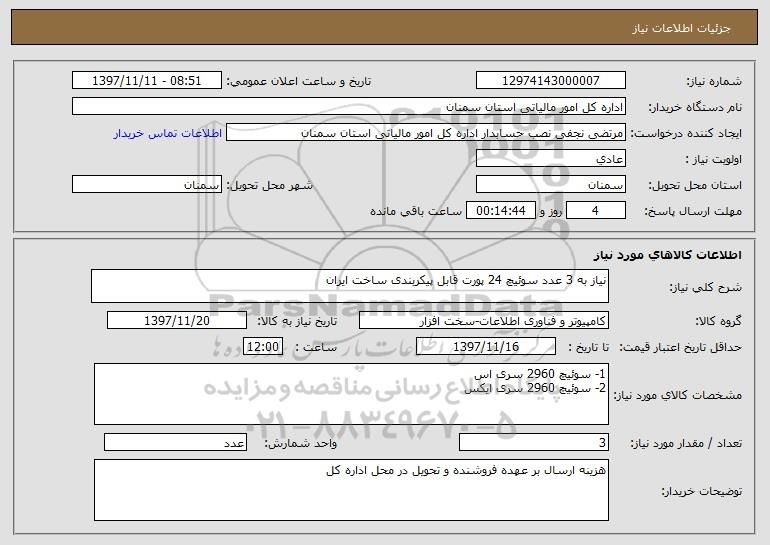Click the label شماره نیاز

pyautogui.click(x=714, y=81)
